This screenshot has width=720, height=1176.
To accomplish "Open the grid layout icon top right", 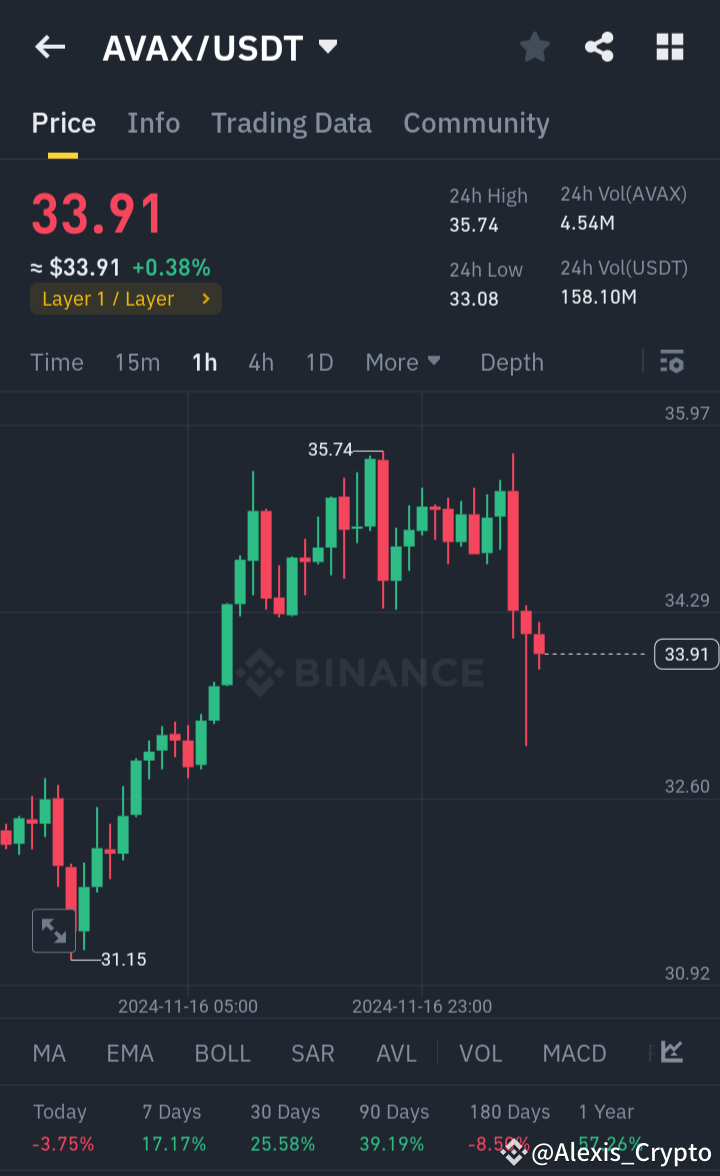I will click(x=669, y=47).
